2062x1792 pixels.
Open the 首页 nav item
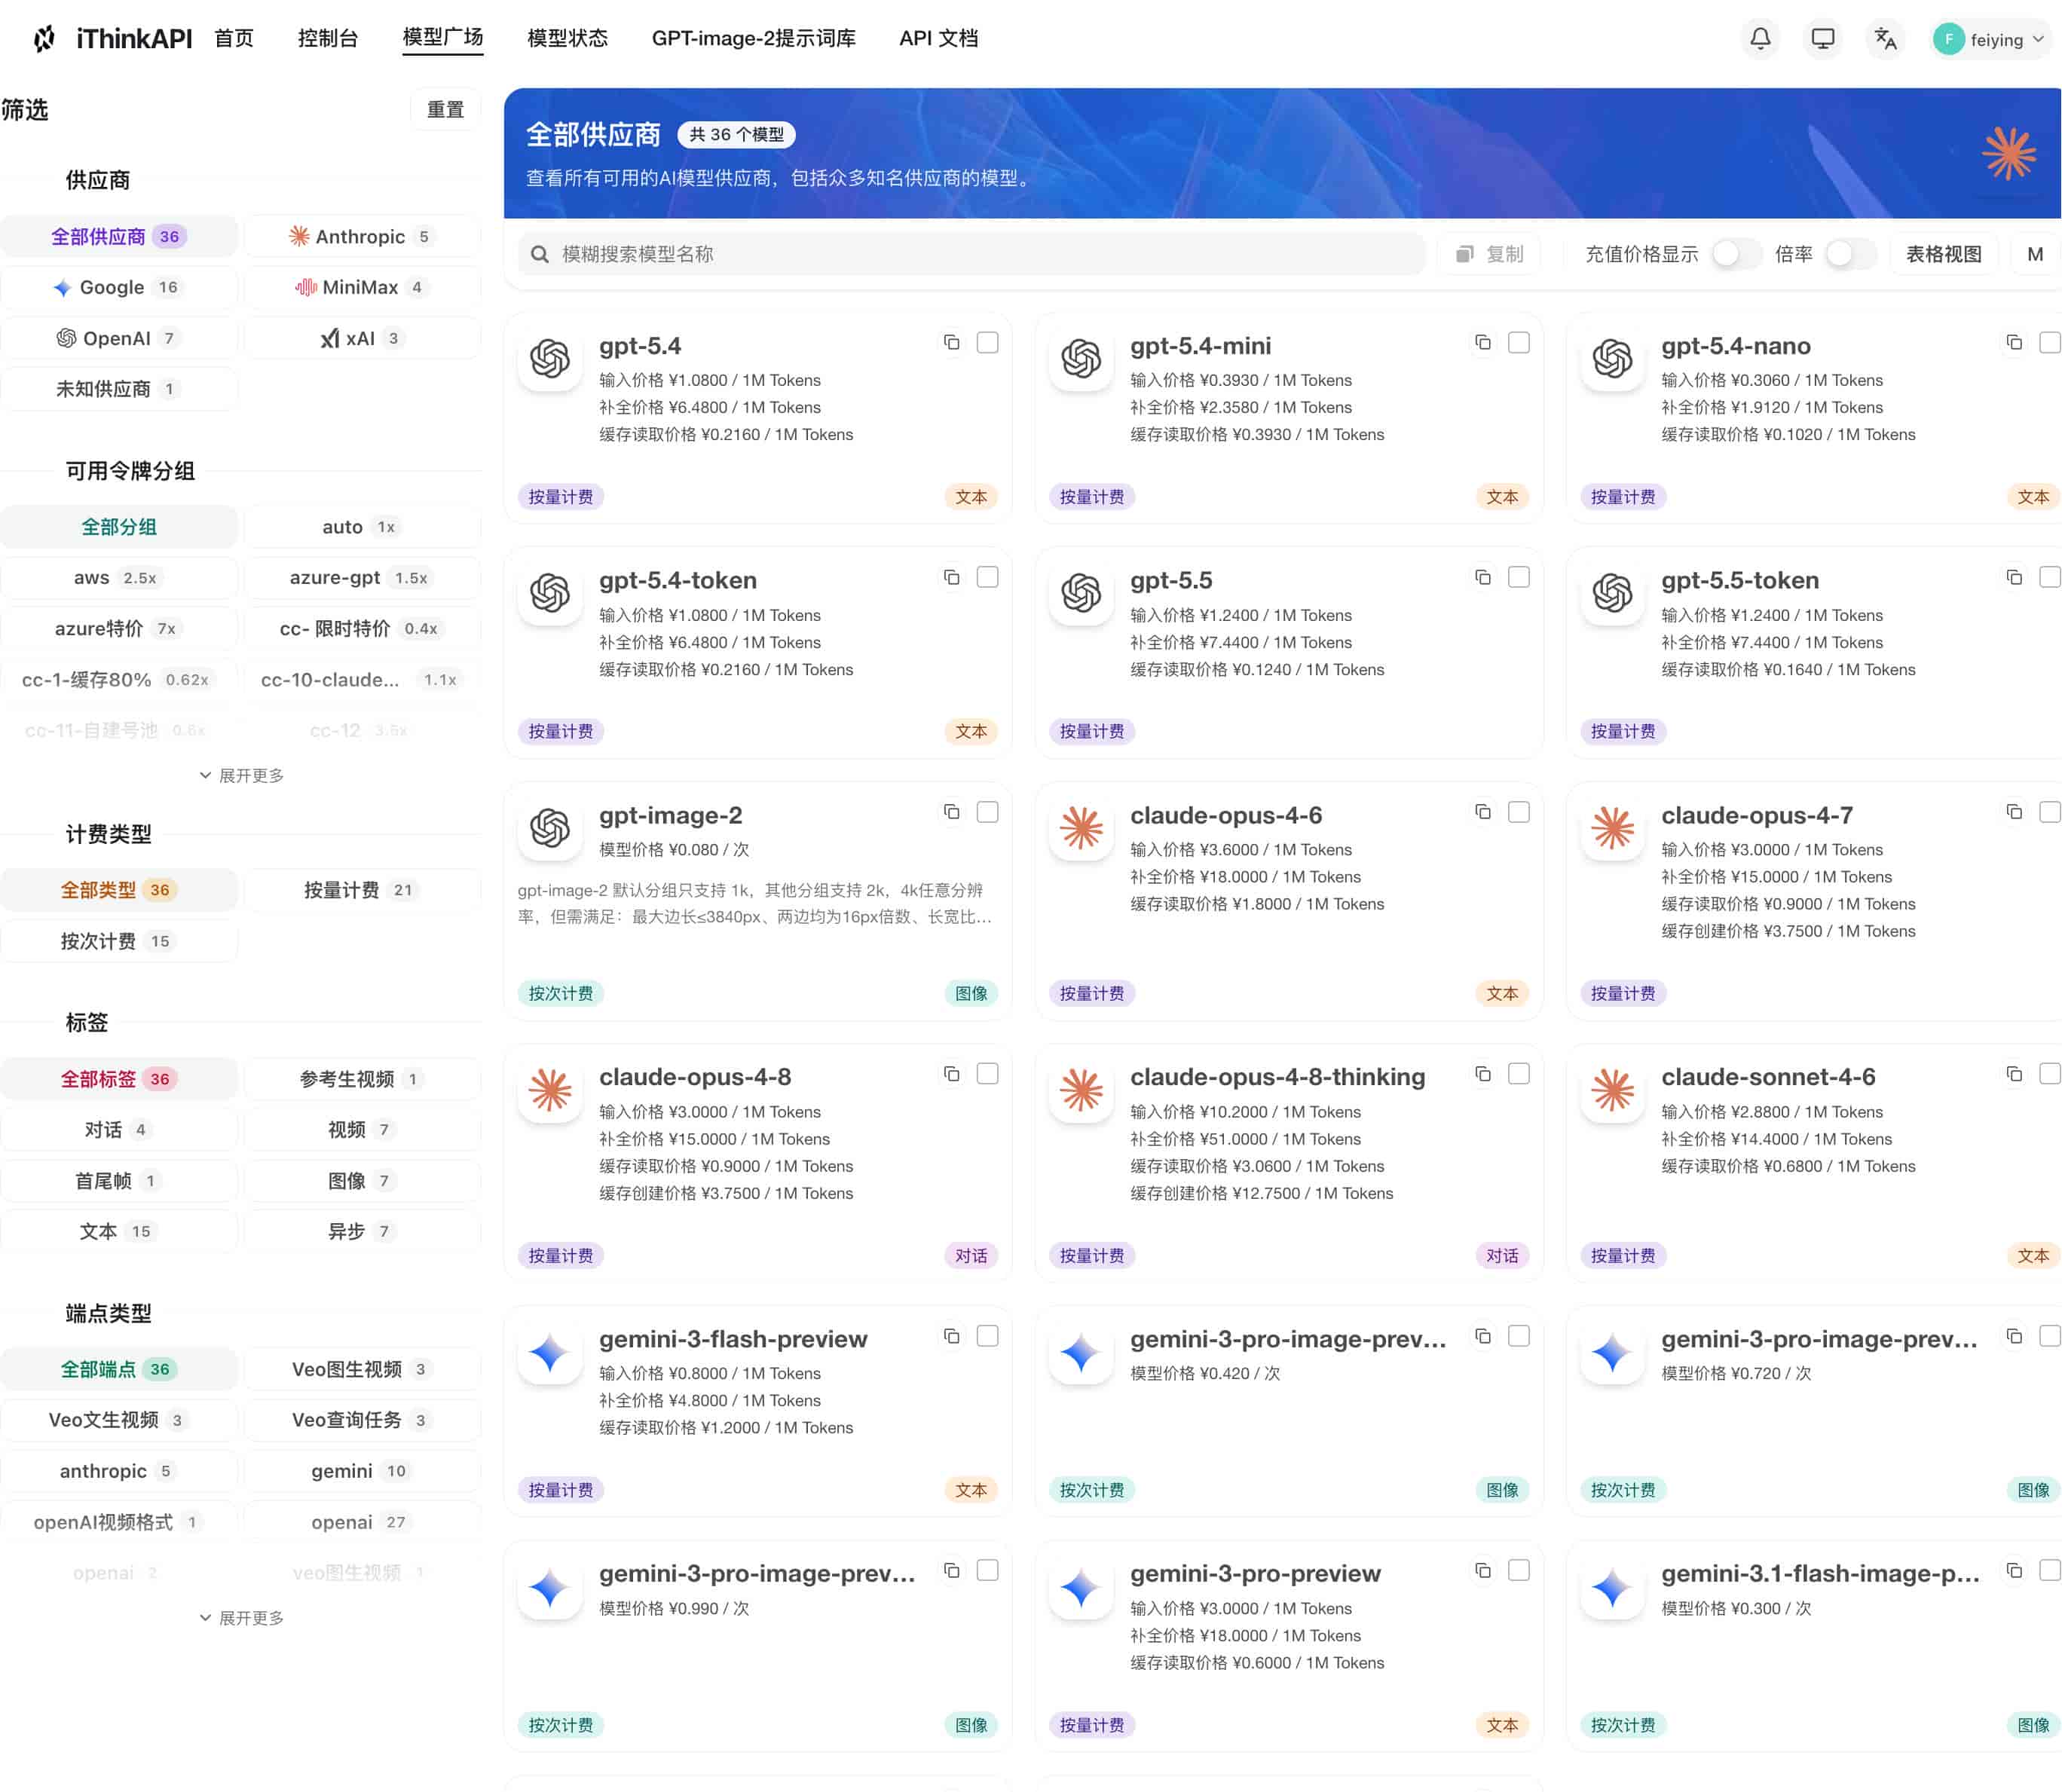(234, 38)
